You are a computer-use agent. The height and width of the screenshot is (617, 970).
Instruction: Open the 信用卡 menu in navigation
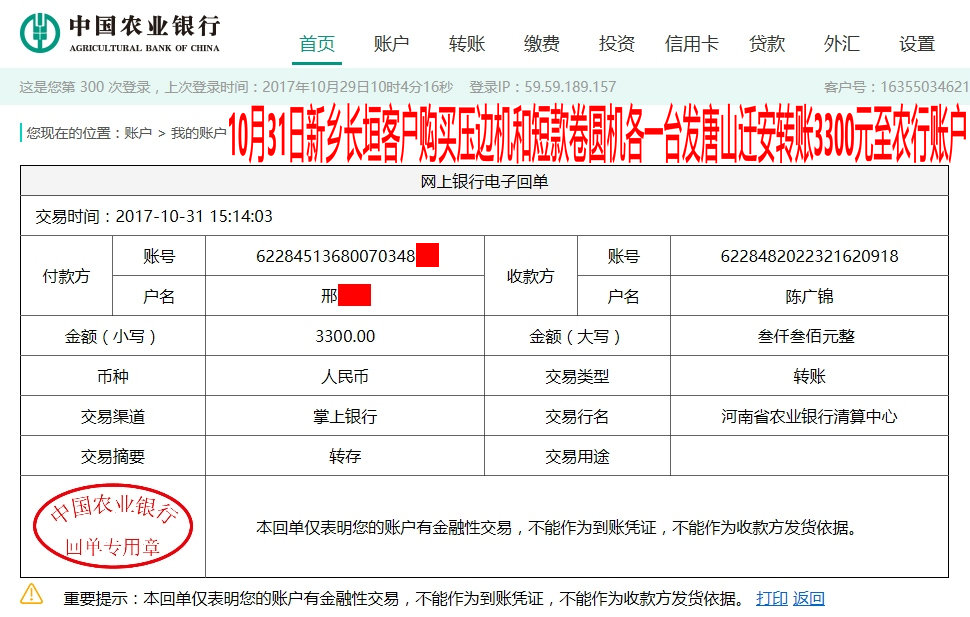691,43
